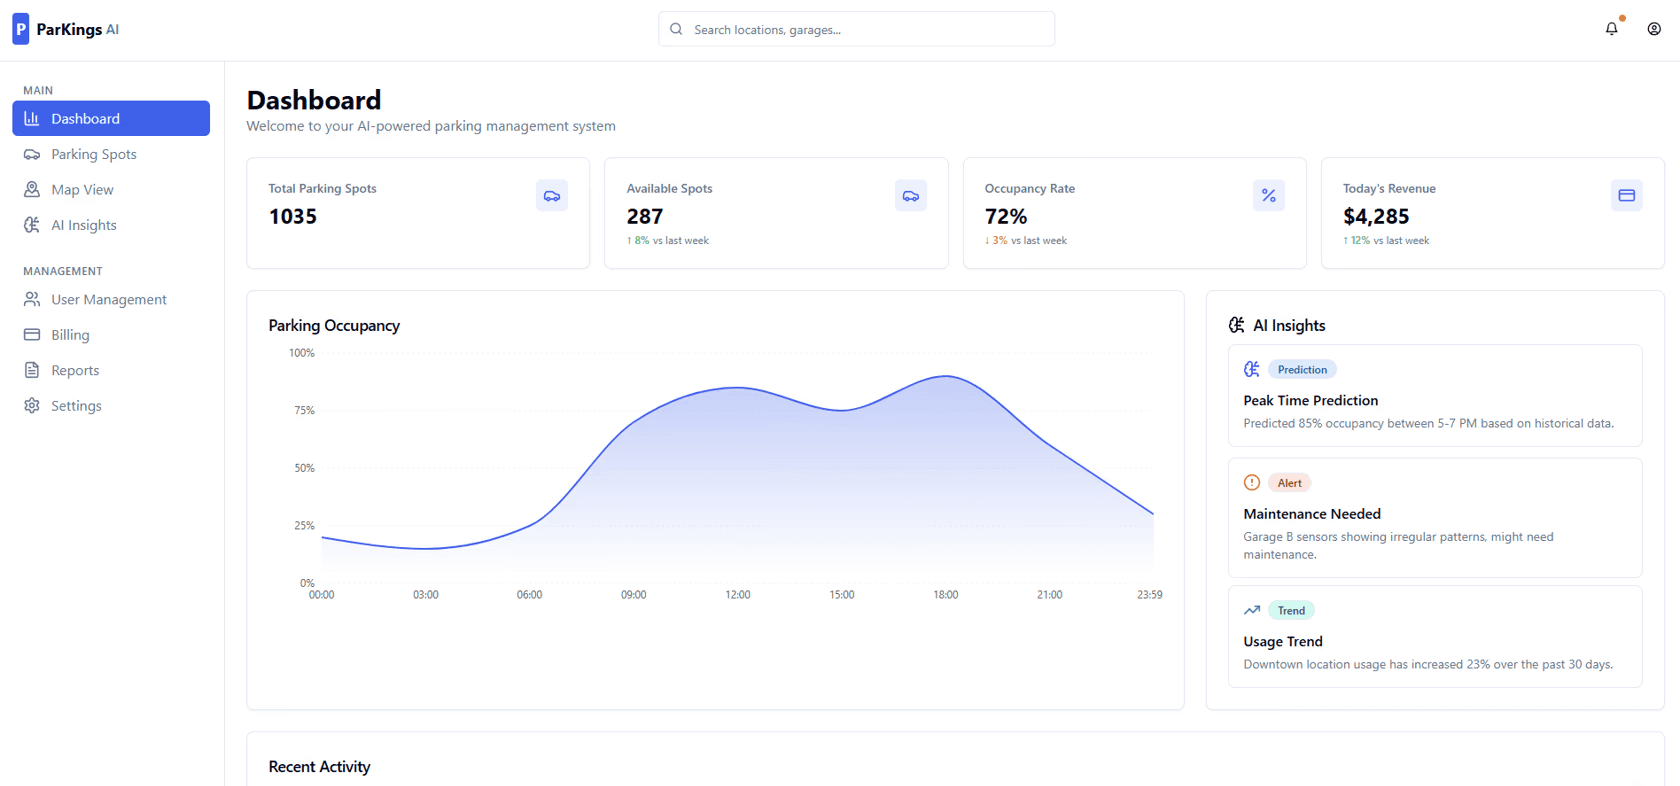The width and height of the screenshot is (1680, 786).
Task: Click the Recent Activity heading
Action: (x=319, y=766)
